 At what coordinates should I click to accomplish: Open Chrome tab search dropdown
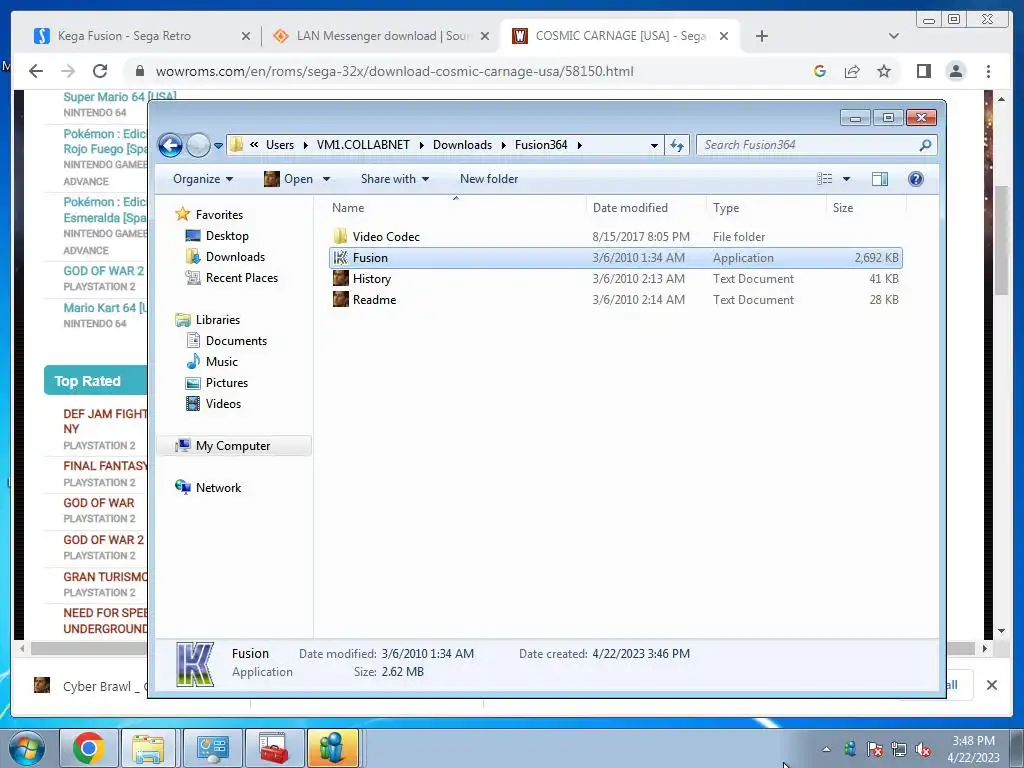893,37
